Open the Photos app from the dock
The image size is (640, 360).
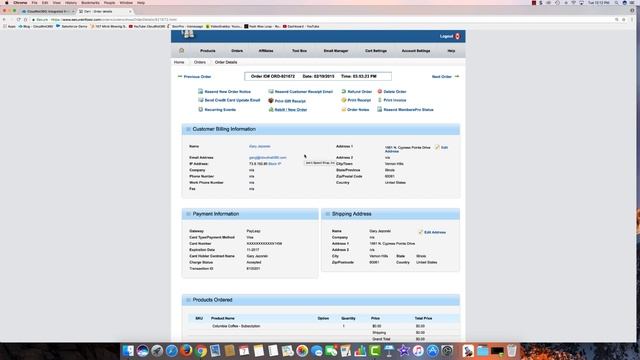[302, 351]
